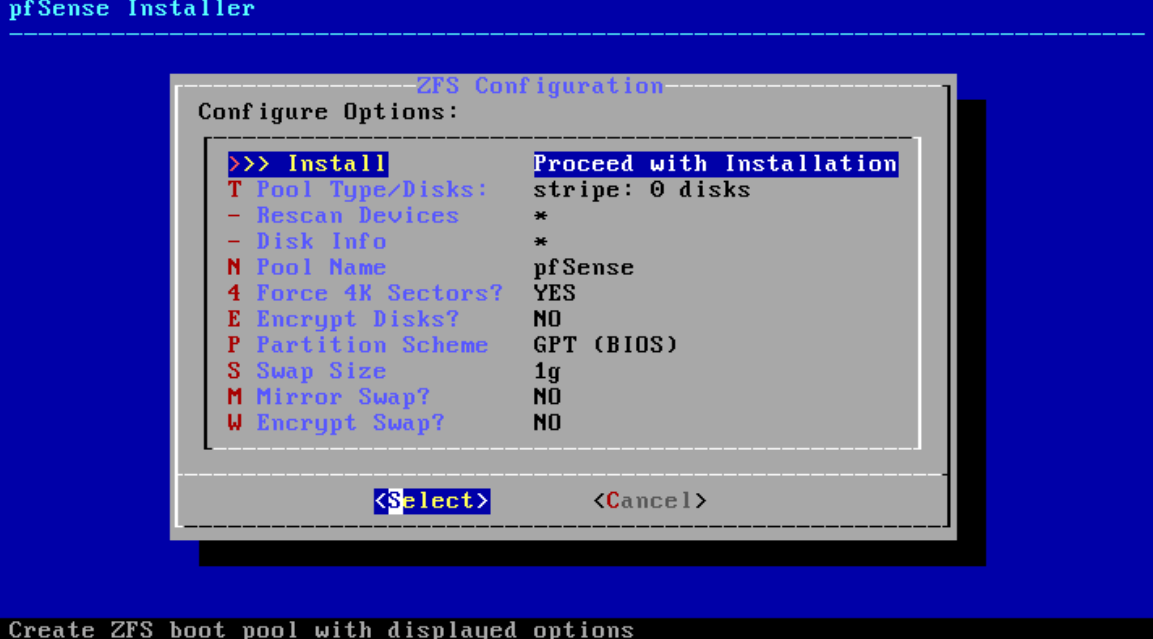Open the Partition Scheme option
The height and width of the screenshot is (639, 1153).
[371, 345]
